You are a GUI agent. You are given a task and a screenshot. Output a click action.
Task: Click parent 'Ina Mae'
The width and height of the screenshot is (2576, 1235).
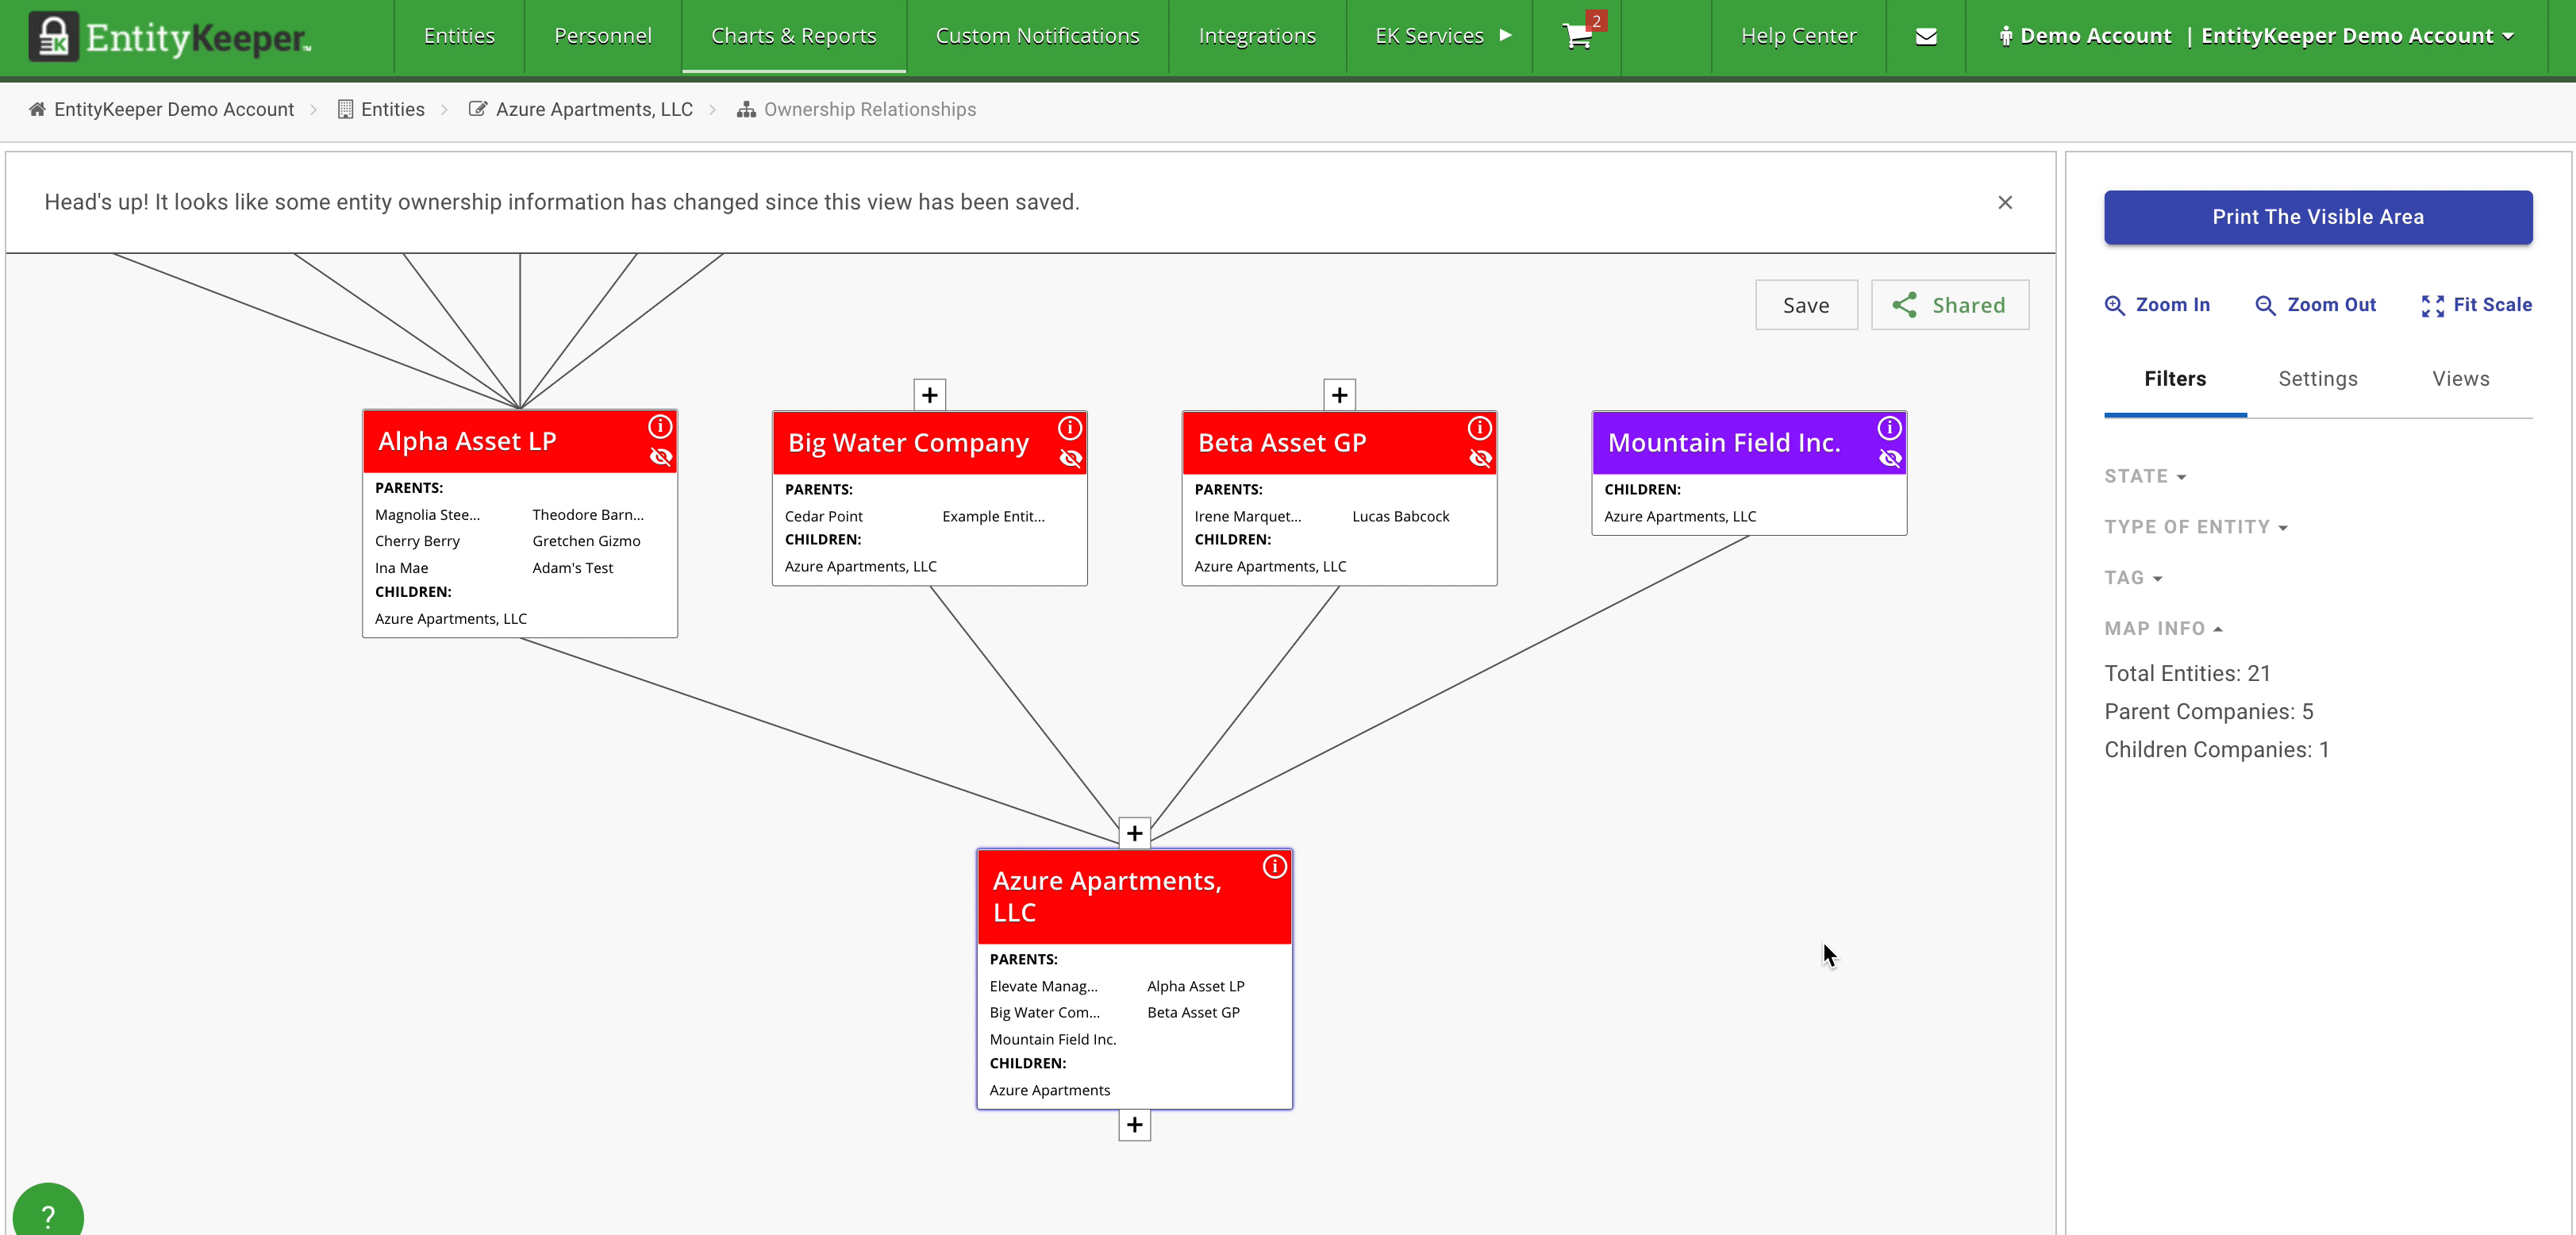pyautogui.click(x=401, y=568)
